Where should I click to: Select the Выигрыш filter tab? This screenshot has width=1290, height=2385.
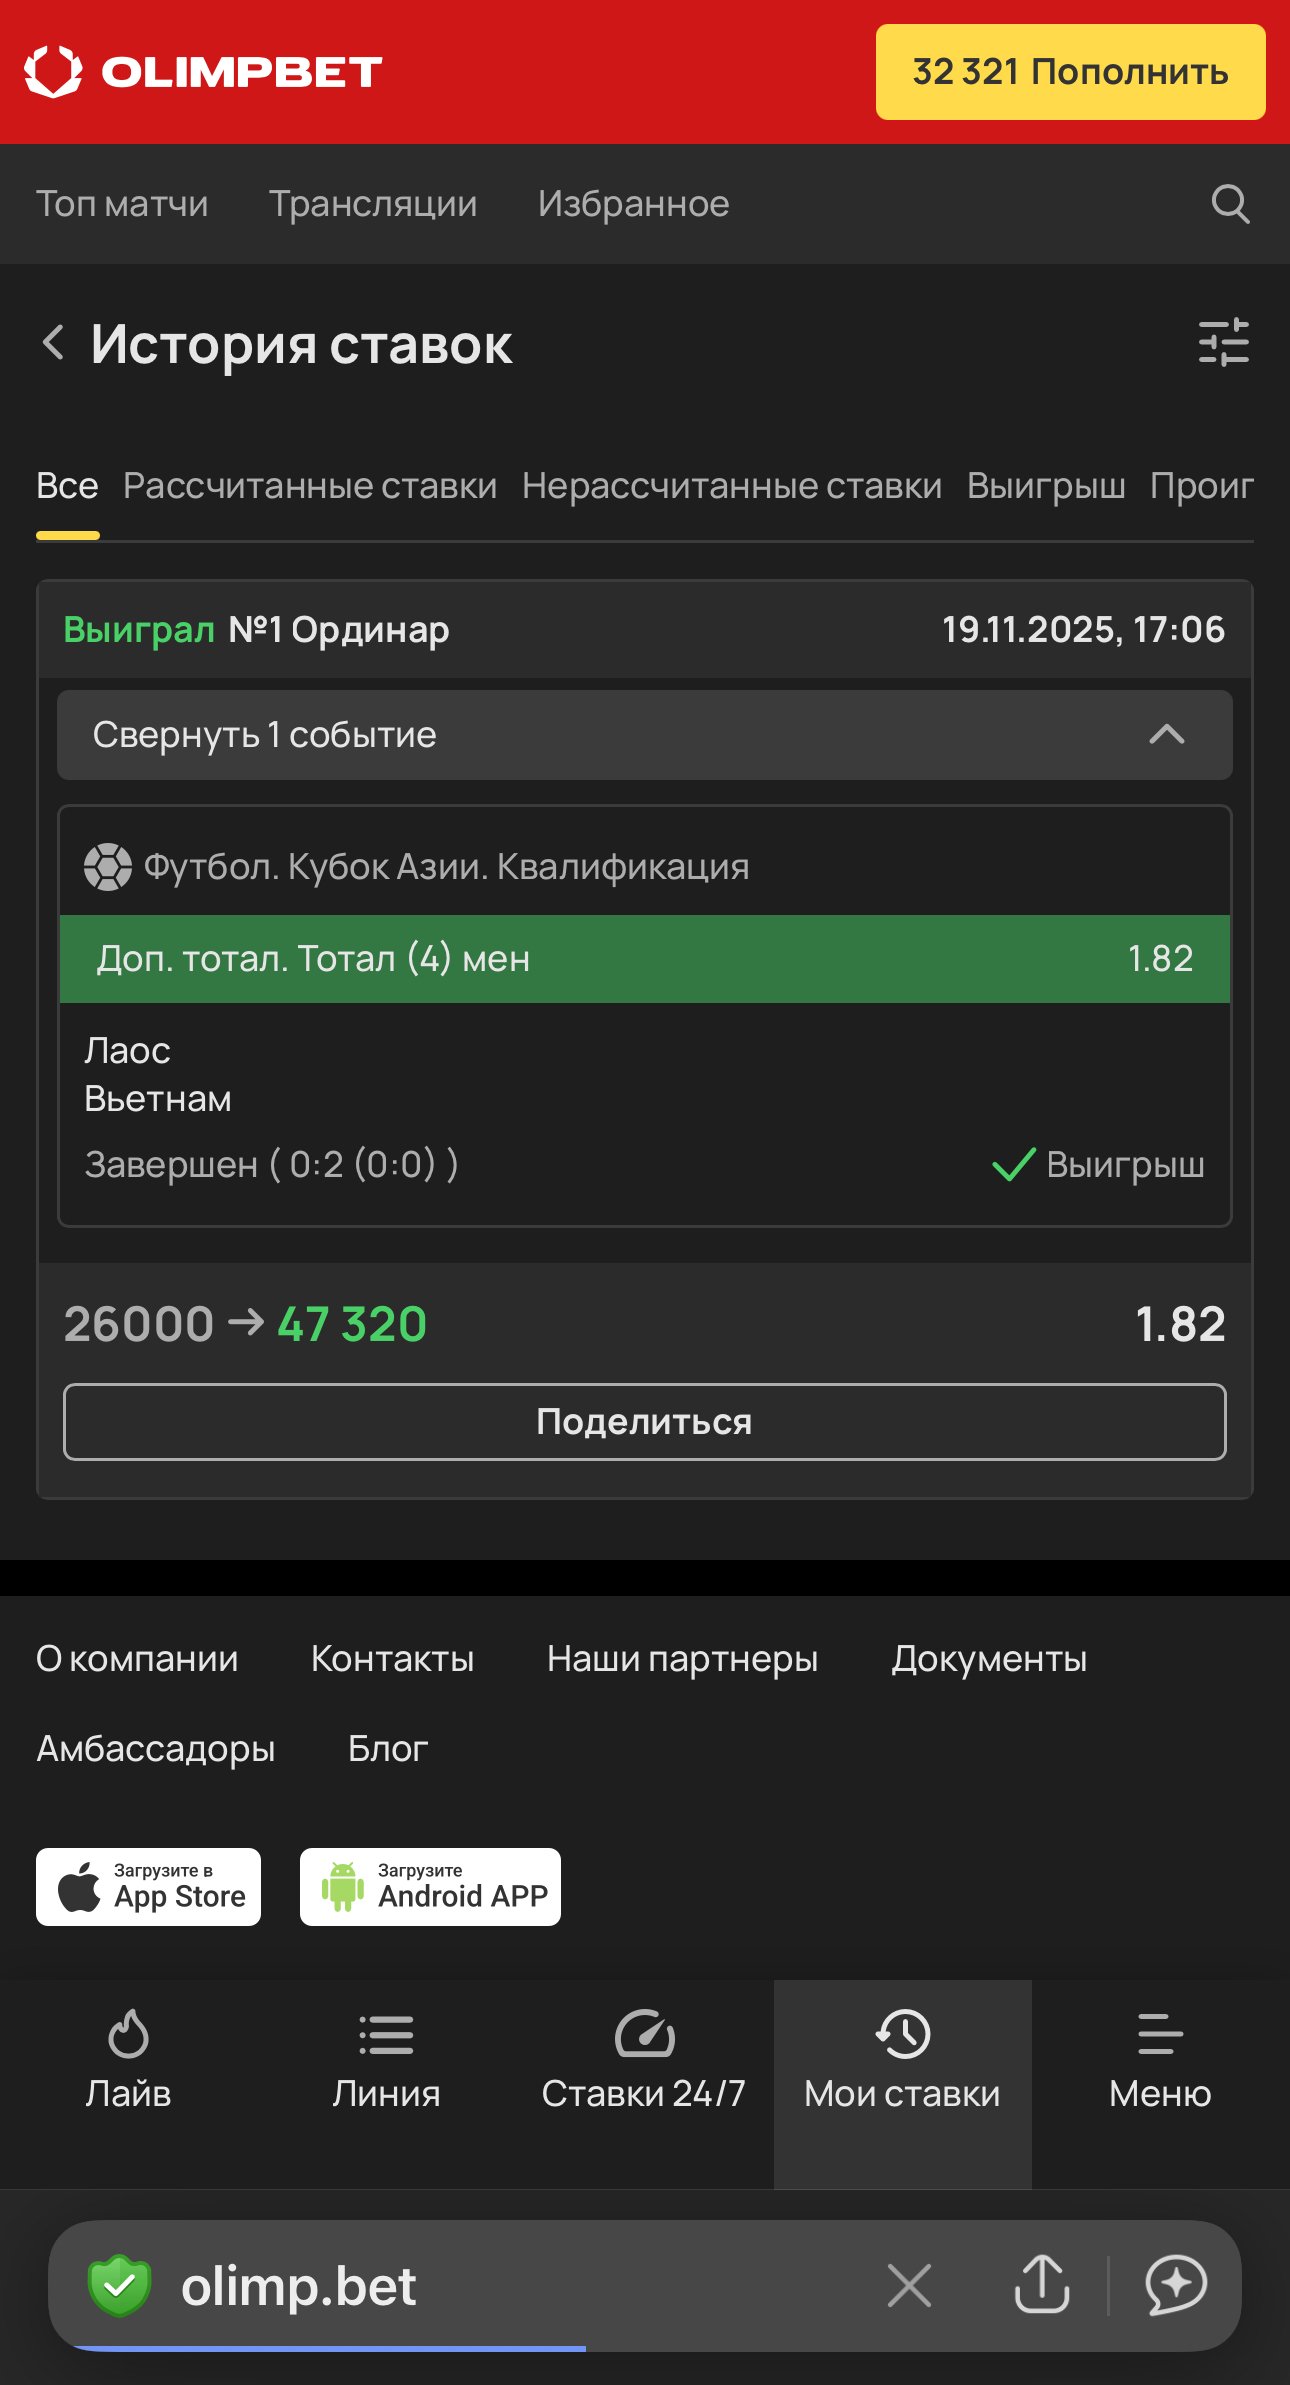pyautogui.click(x=1046, y=486)
